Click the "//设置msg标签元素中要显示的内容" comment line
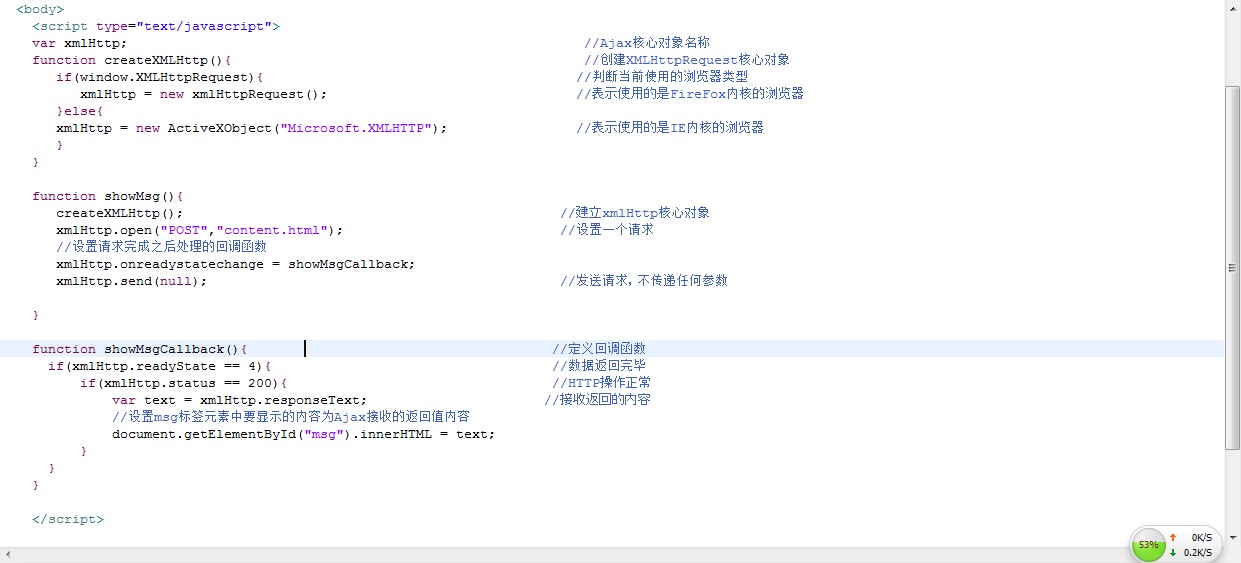Screen dimensions: 1241x563 pos(291,416)
